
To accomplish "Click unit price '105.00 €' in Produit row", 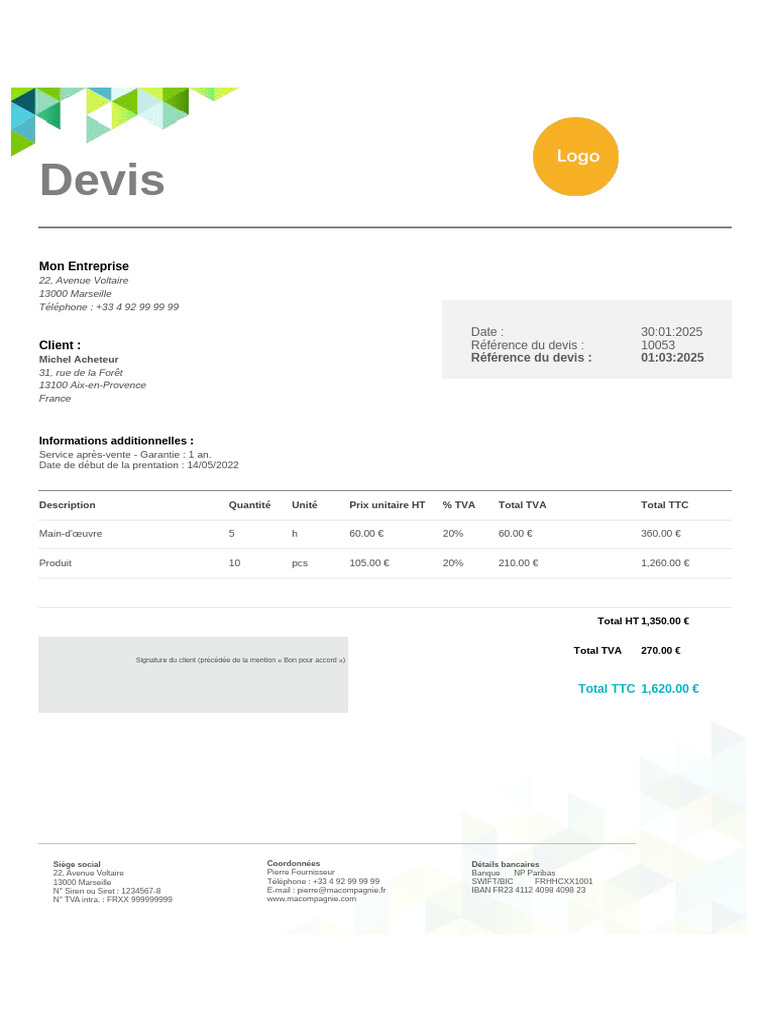I will click(x=369, y=563).
